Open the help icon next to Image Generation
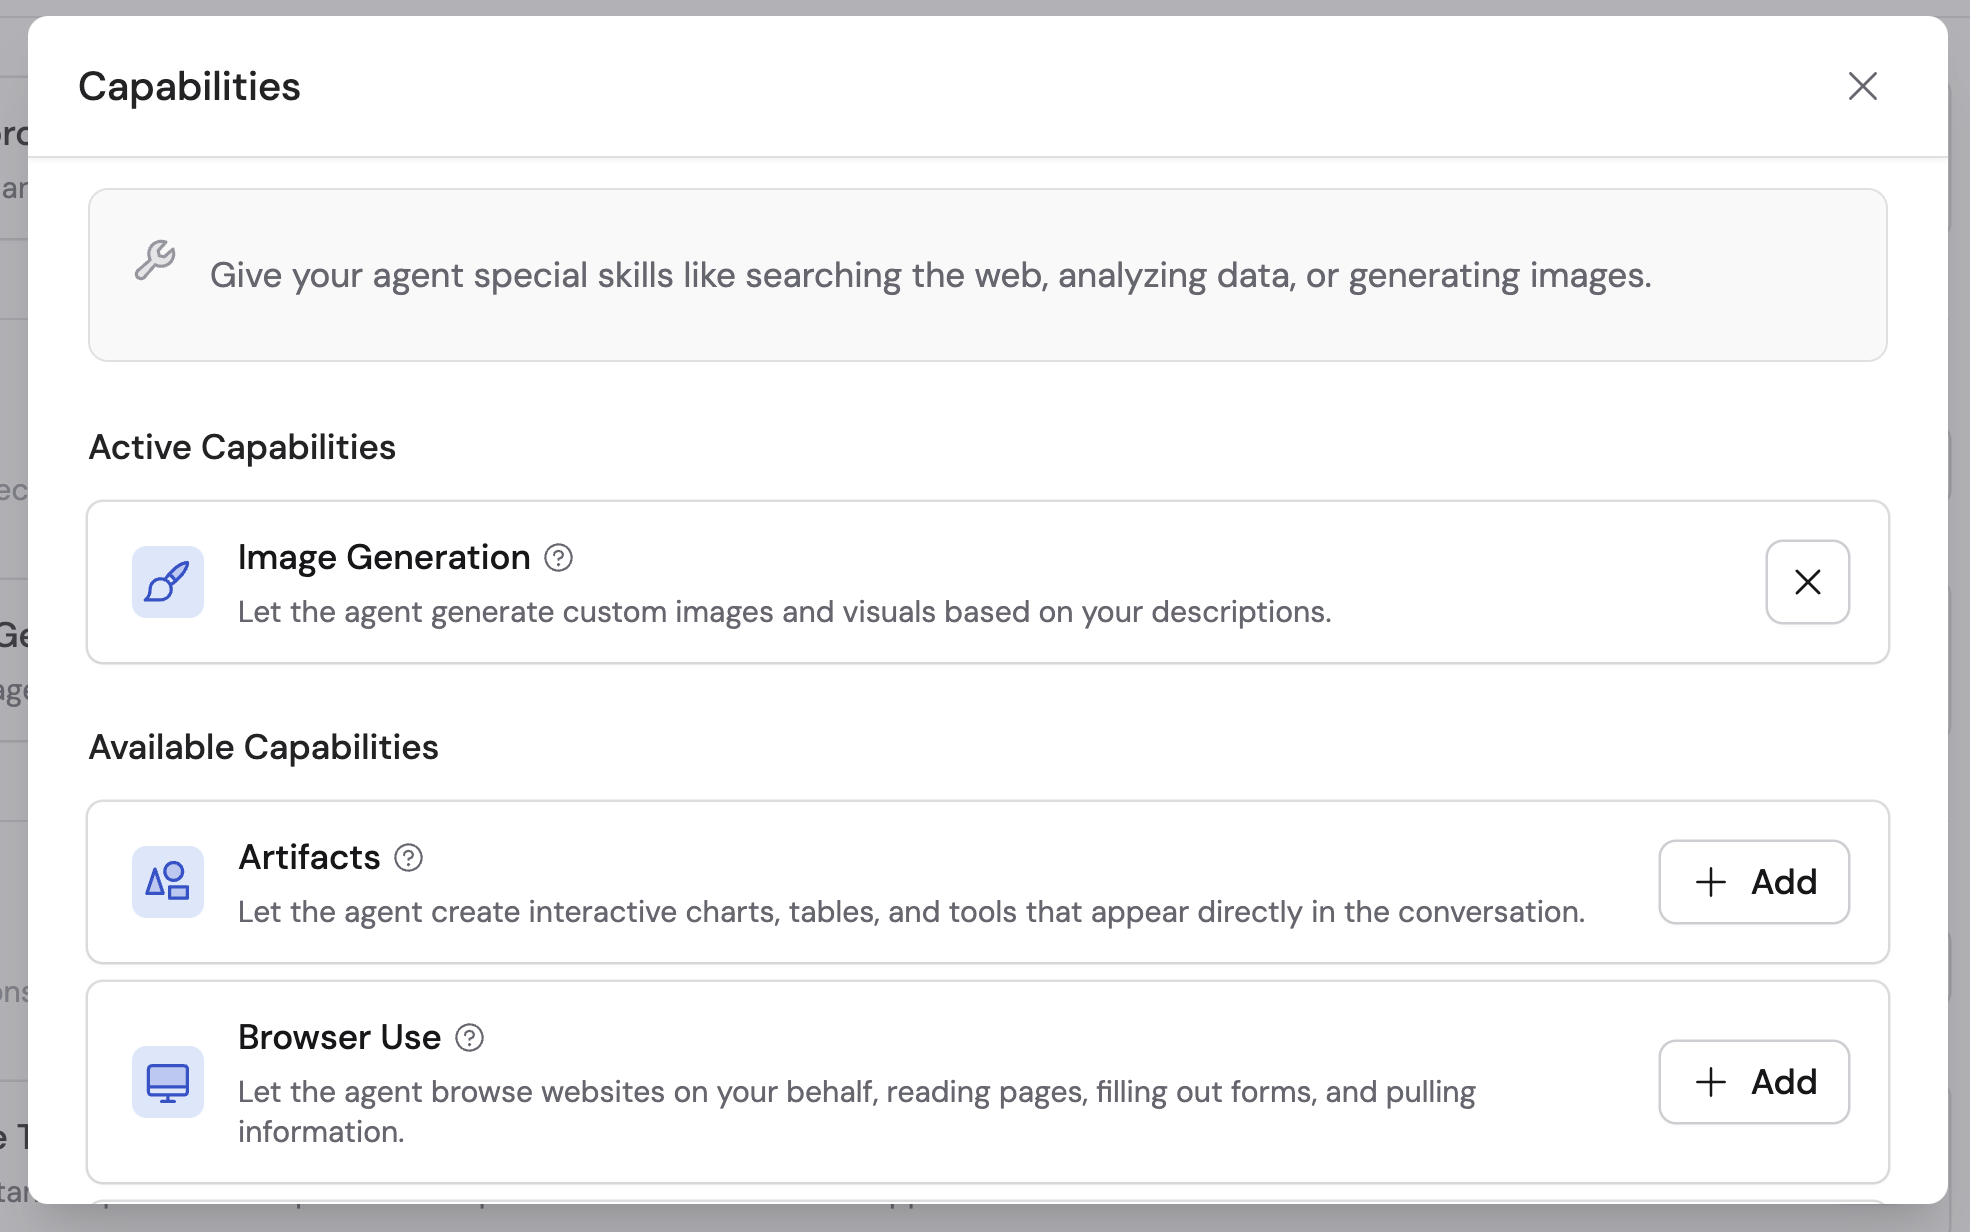Viewport: 1970px width, 1232px height. (558, 558)
